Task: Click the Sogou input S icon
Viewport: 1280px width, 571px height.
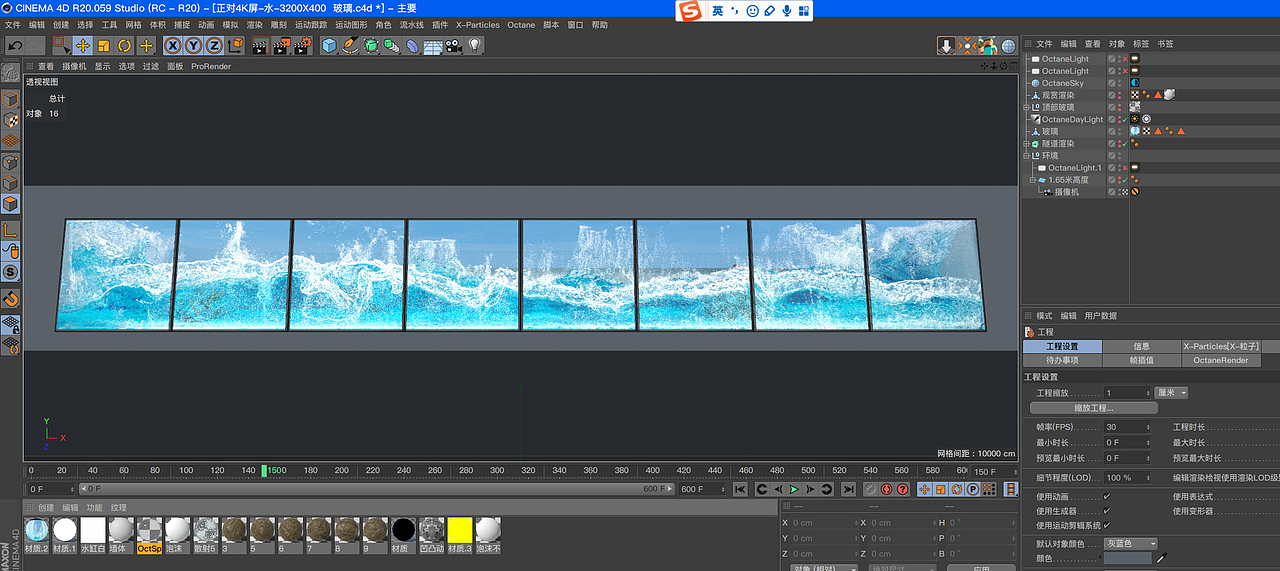Action: pos(690,11)
